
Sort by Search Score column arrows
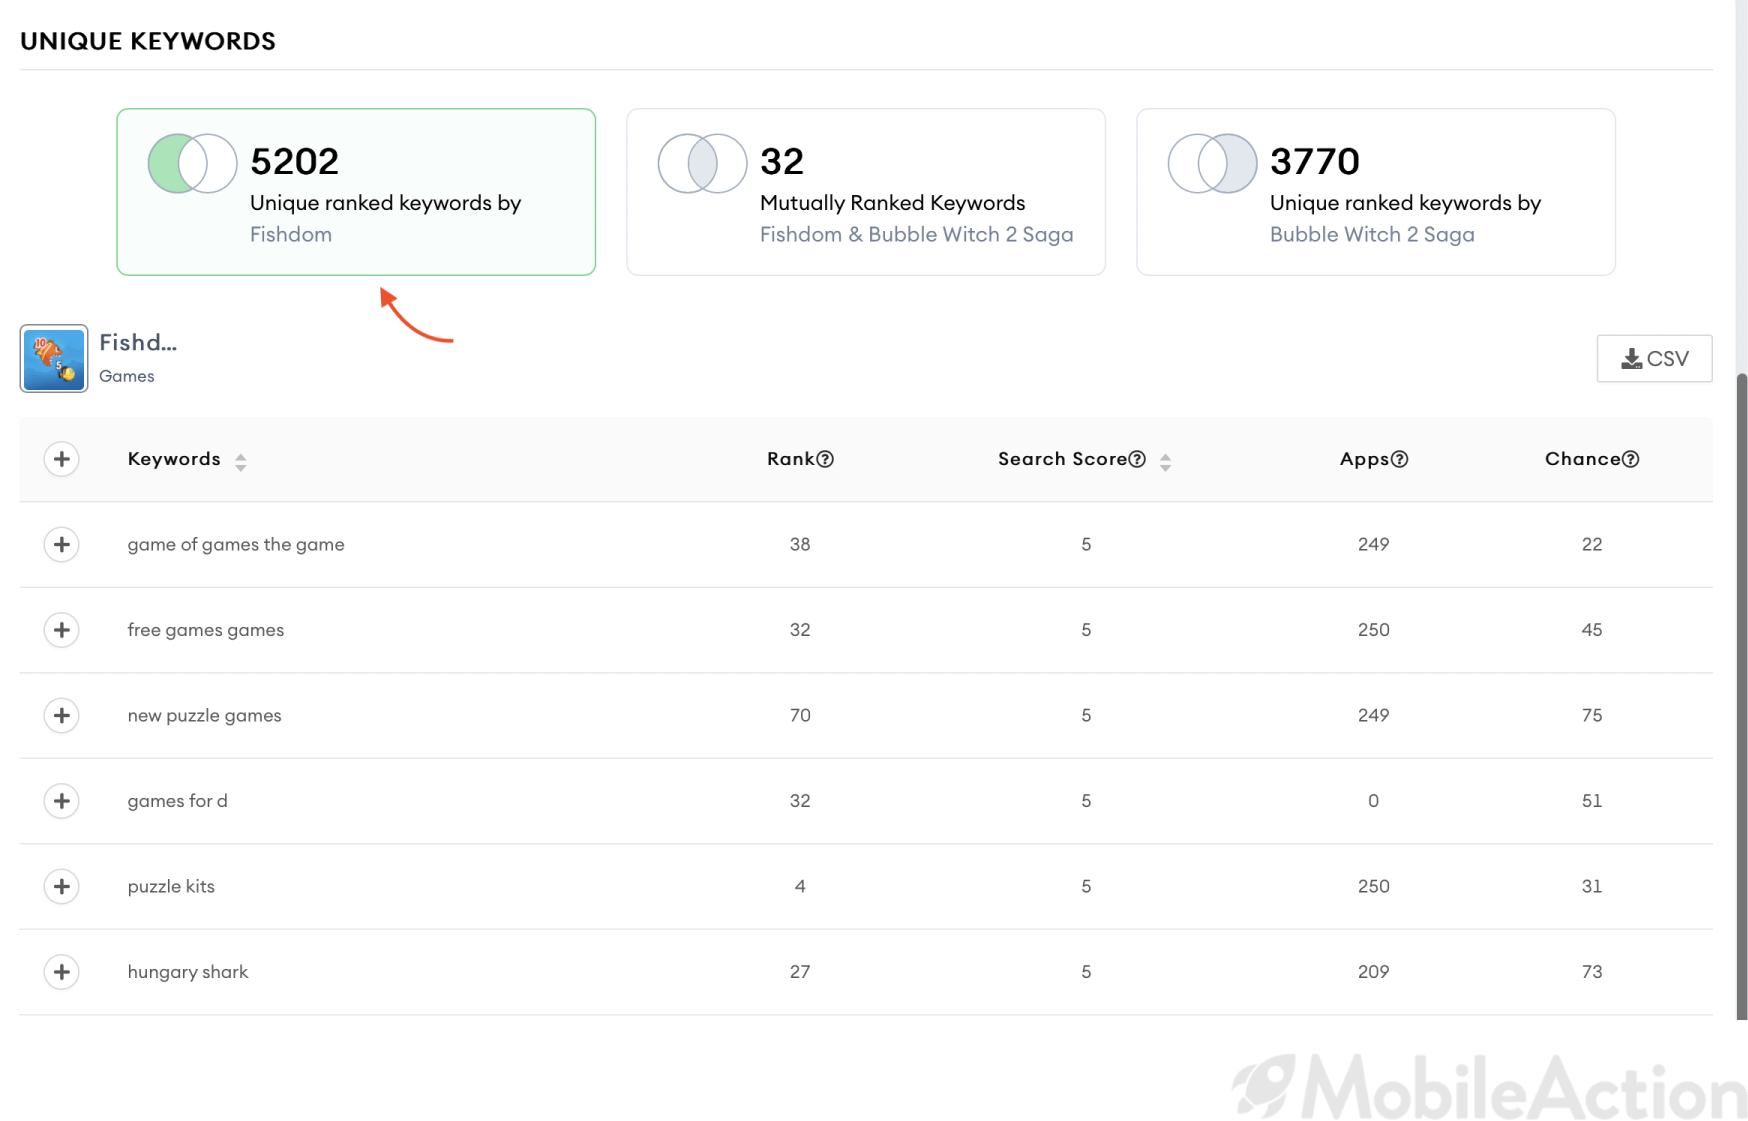[1165, 461]
